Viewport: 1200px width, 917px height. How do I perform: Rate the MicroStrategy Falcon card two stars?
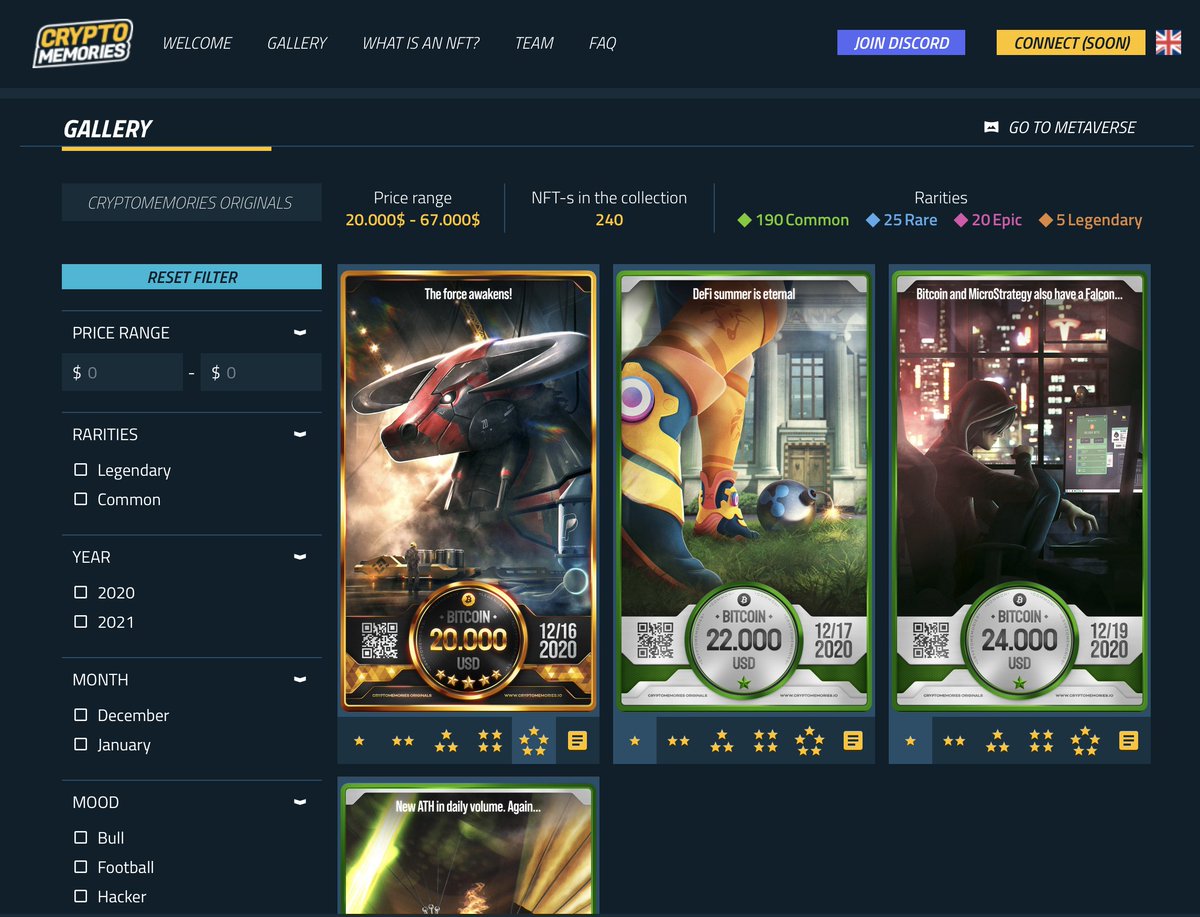click(x=954, y=741)
